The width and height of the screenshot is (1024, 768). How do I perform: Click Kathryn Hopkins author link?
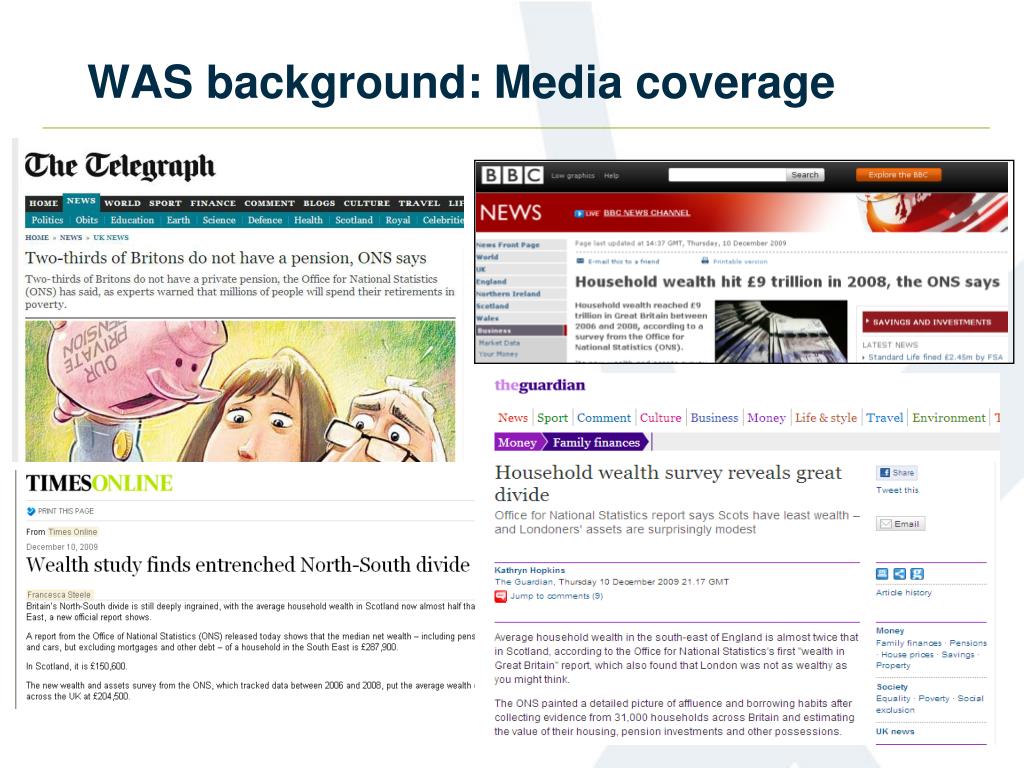coord(530,570)
